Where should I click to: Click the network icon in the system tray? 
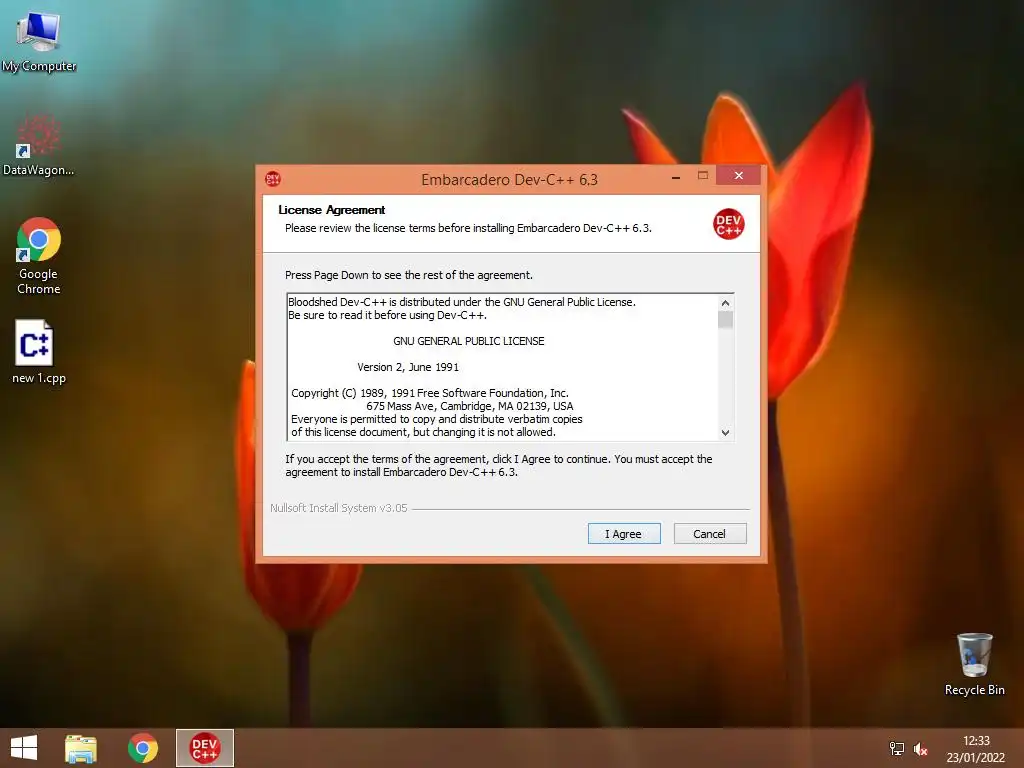(897, 748)
